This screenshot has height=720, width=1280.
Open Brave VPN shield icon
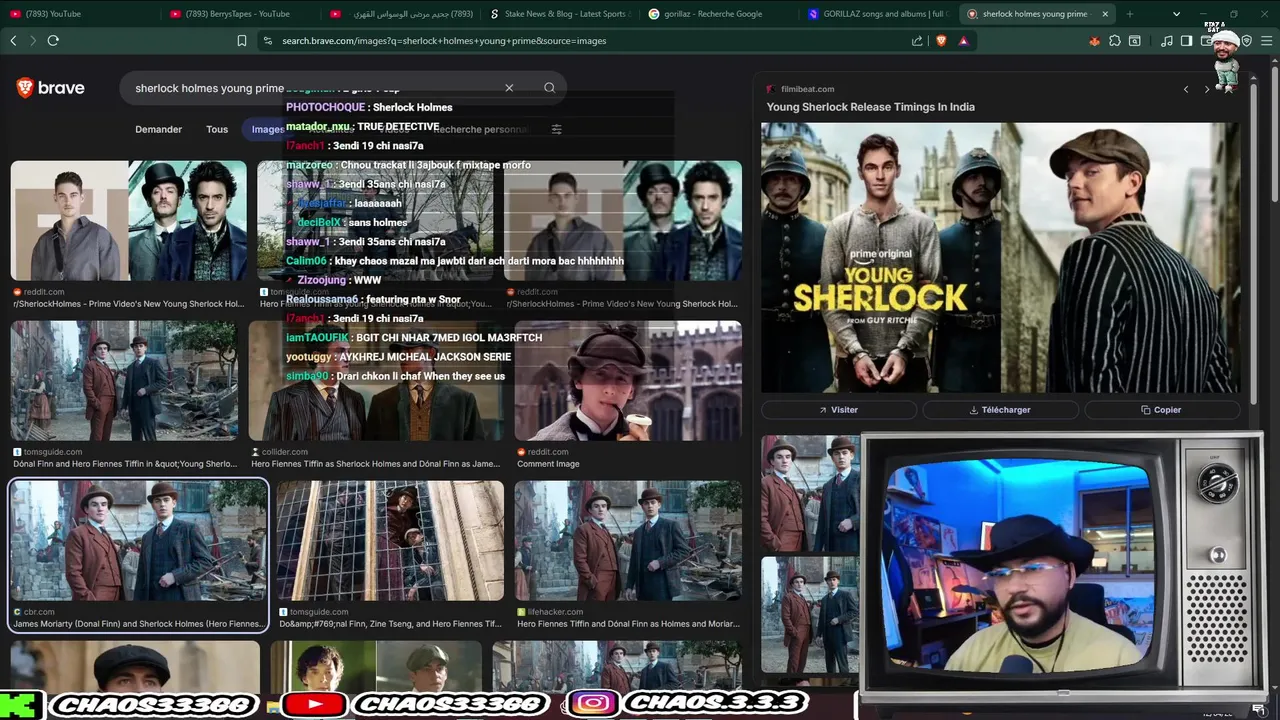(1247, 41)
